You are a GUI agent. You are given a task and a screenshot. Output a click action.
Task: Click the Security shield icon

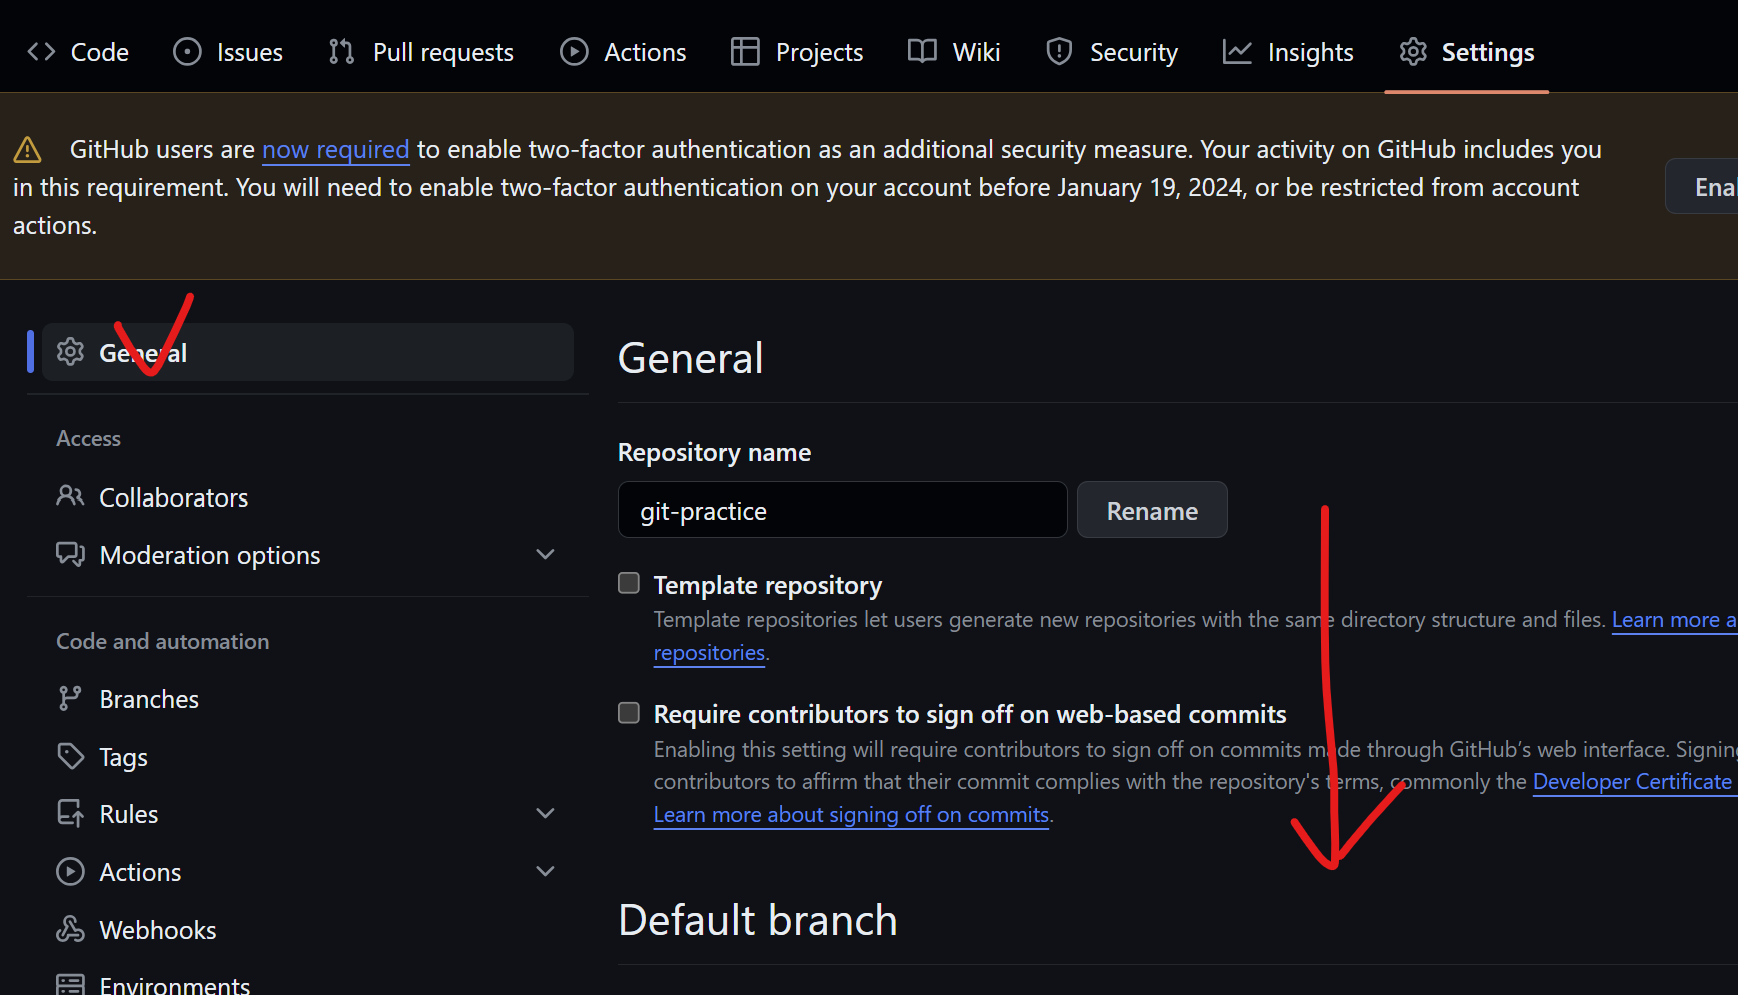1059,52
